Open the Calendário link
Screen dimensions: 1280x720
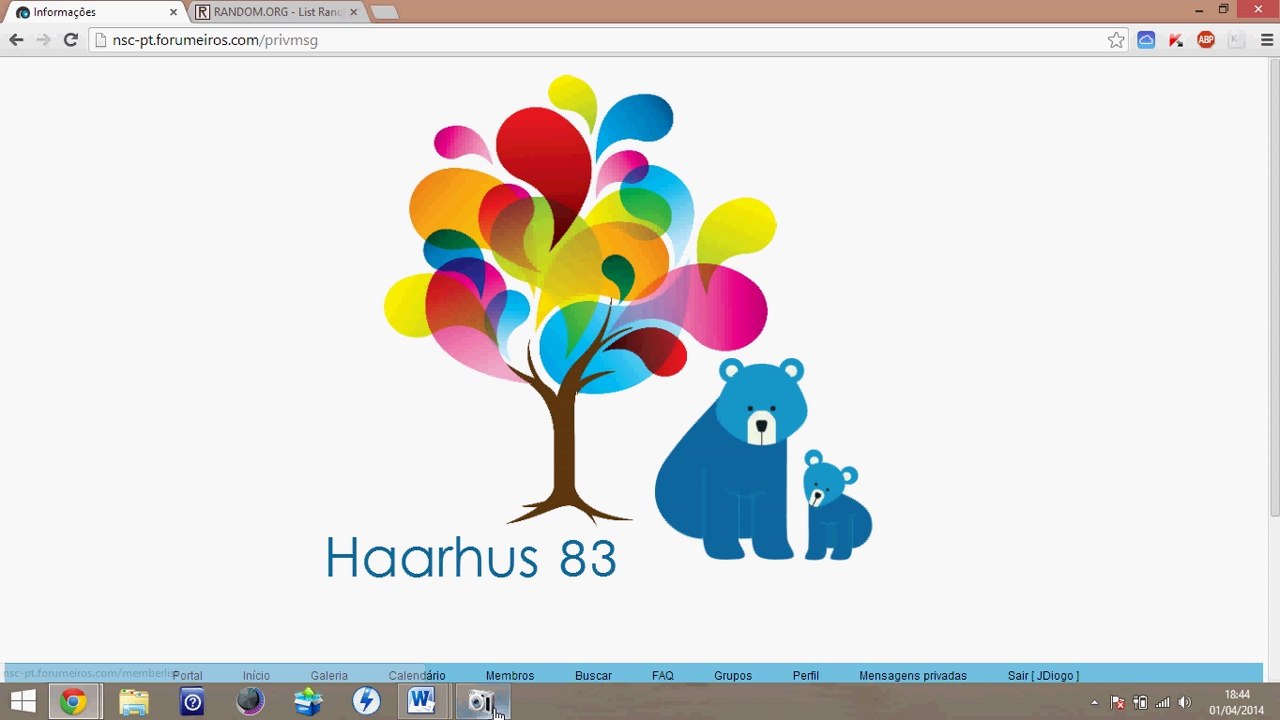tap(417, 676)
